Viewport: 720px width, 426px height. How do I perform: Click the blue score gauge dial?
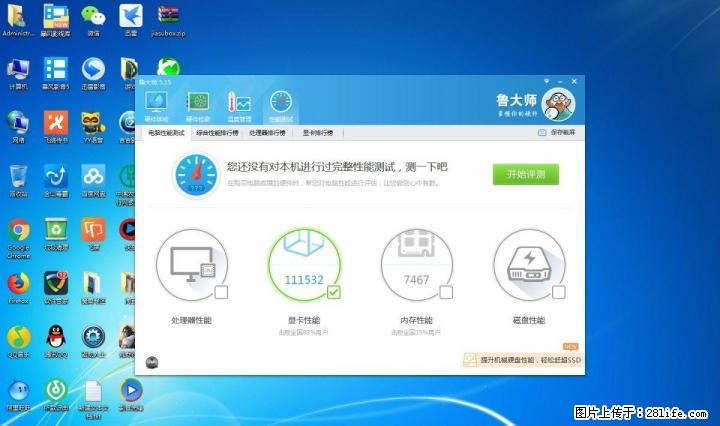point(196,175)
